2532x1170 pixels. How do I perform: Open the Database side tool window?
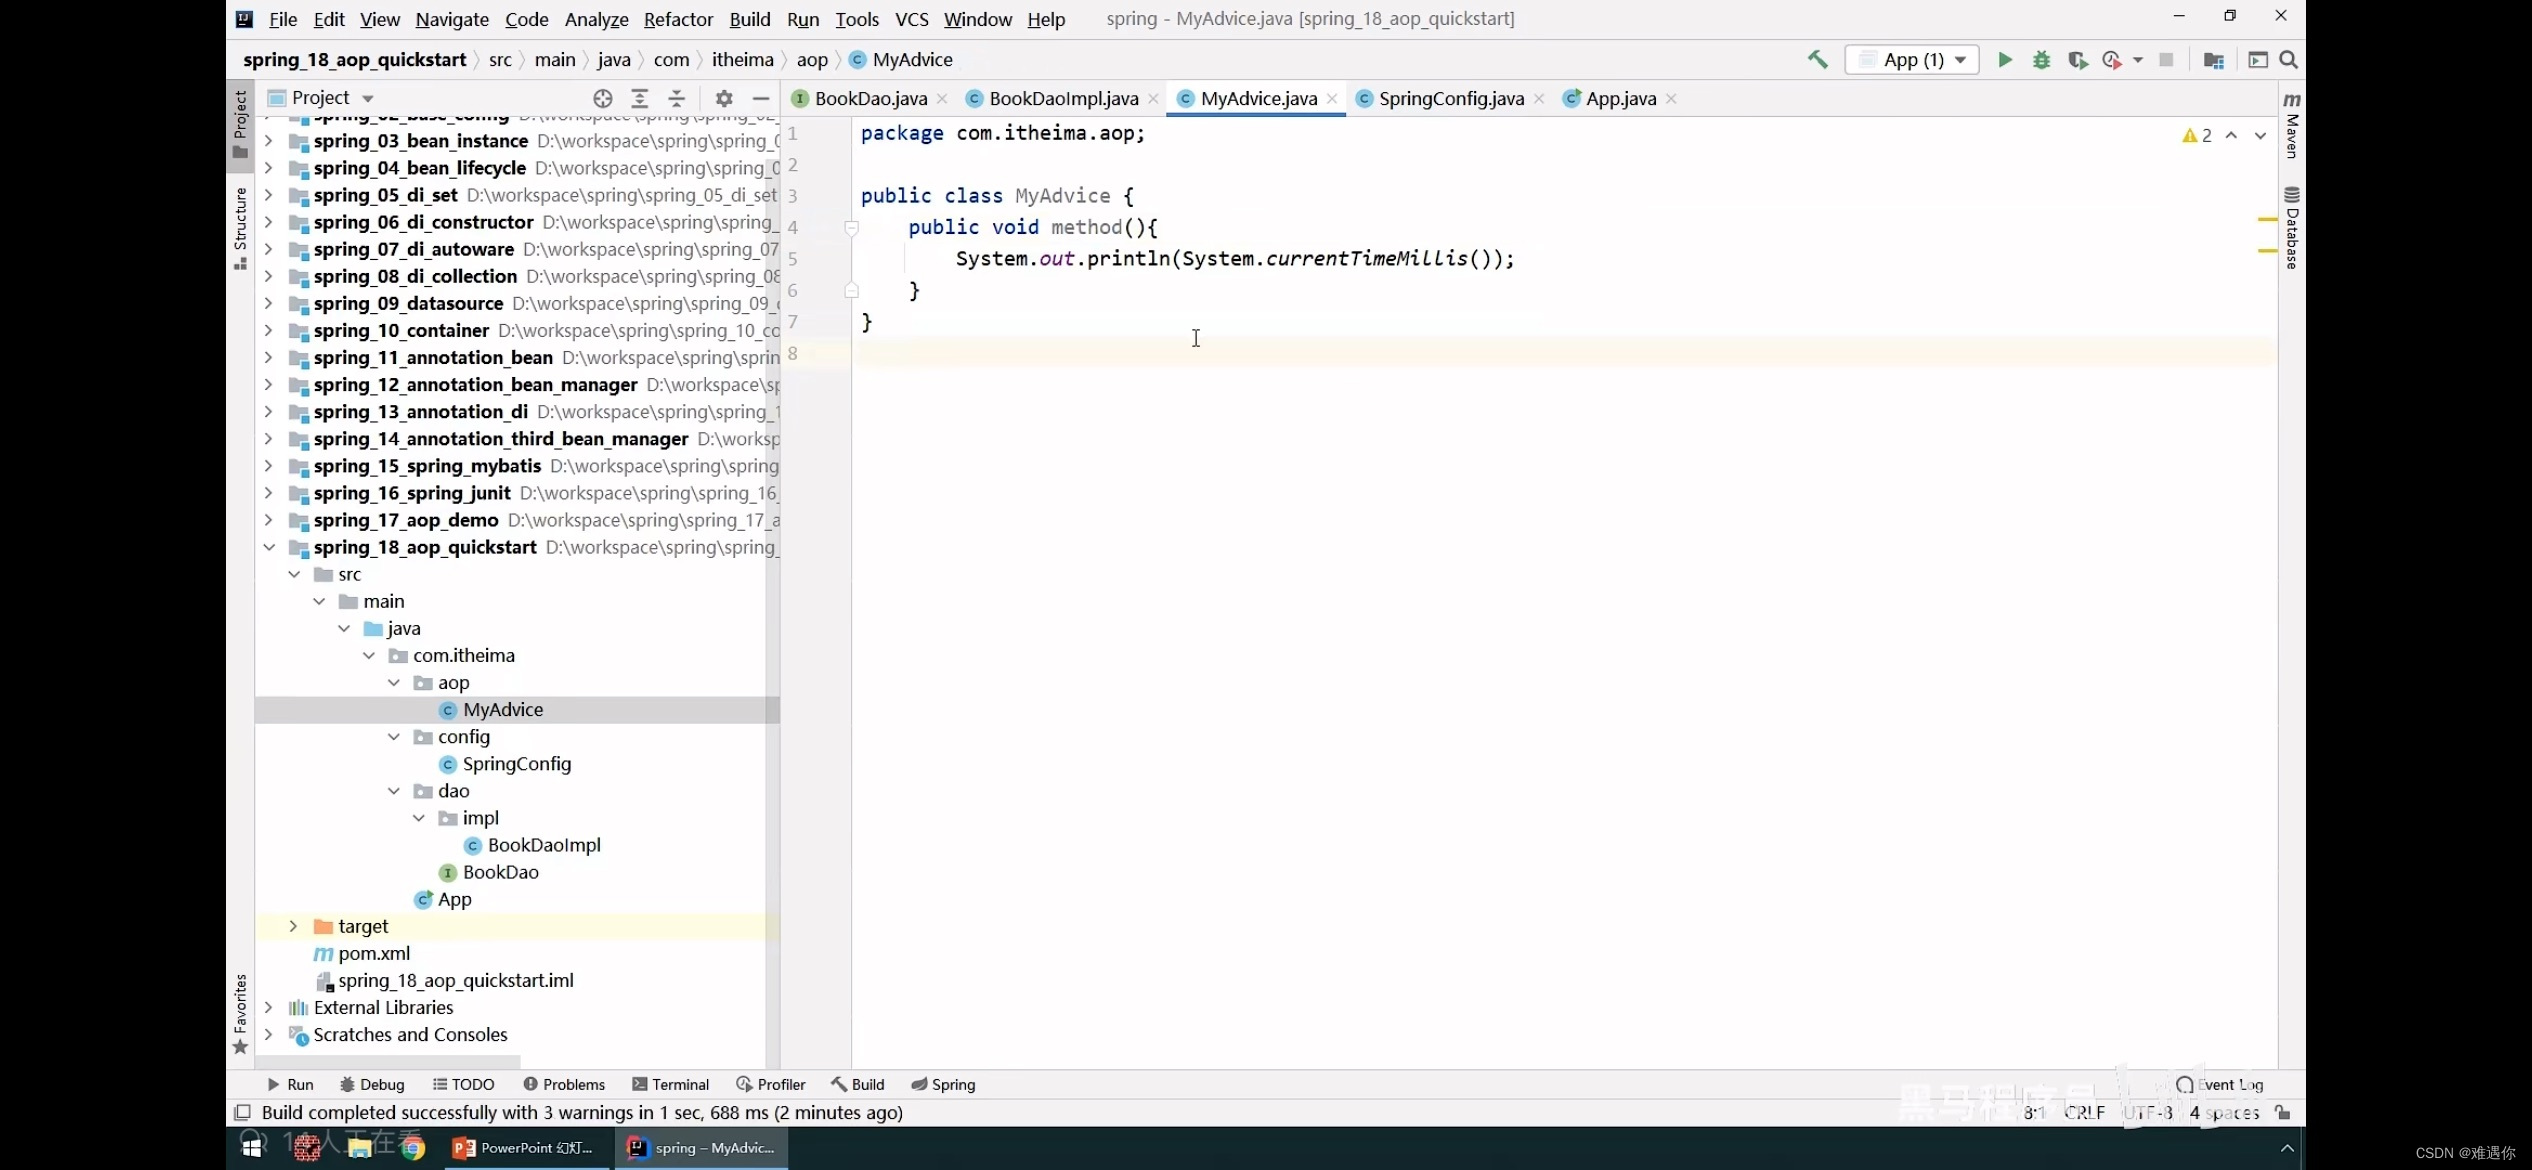(x=2292, y=228)
